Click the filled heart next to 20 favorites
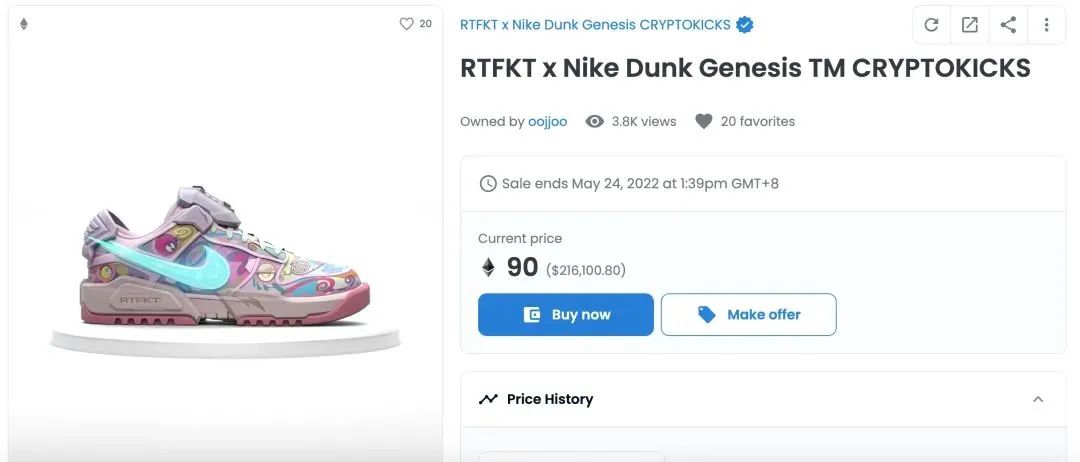1080x462 pixels. [703, 121]
